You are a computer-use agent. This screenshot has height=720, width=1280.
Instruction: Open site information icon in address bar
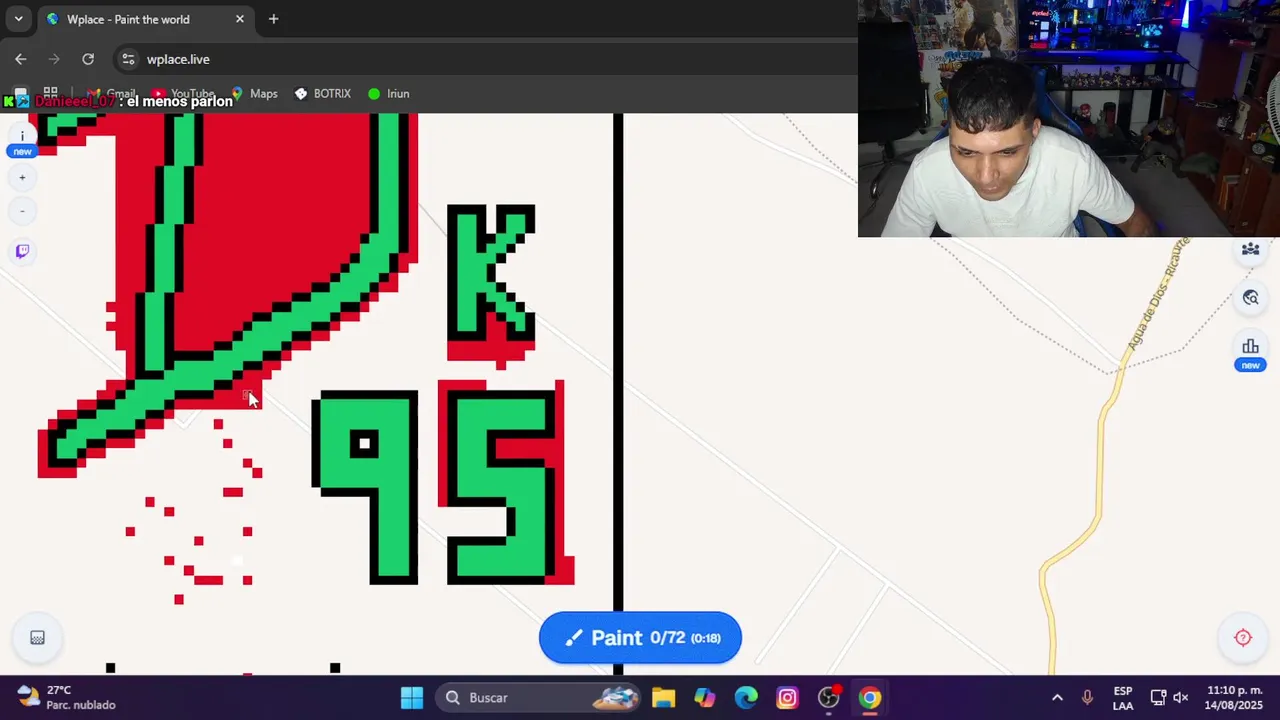pos(128,59)
